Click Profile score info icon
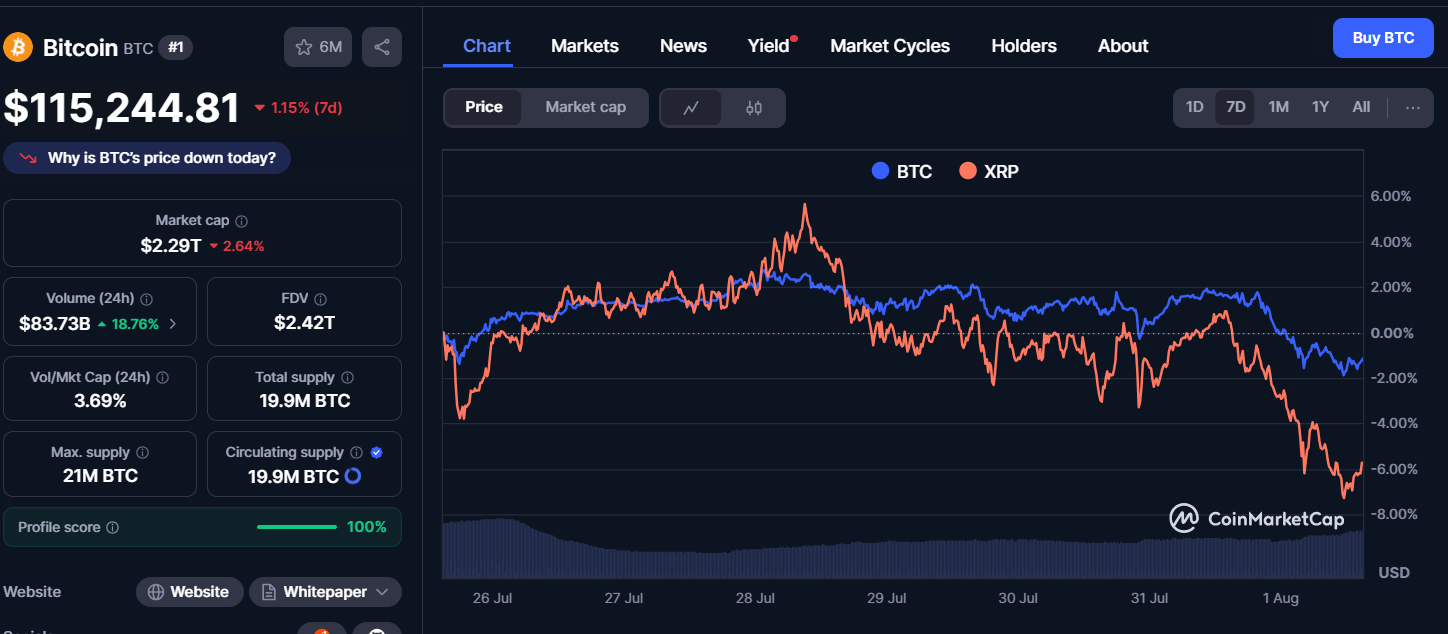 pos(113,527)
